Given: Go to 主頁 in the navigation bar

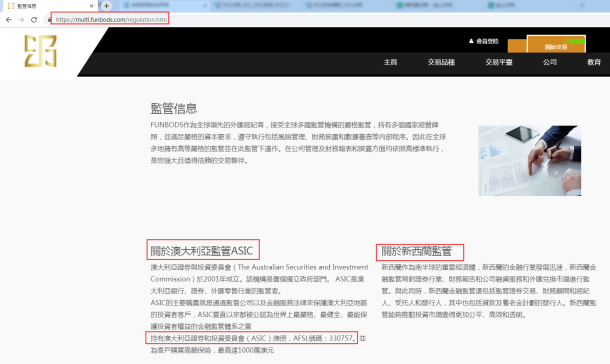Looking at the screenshot, I should [390, 62].
